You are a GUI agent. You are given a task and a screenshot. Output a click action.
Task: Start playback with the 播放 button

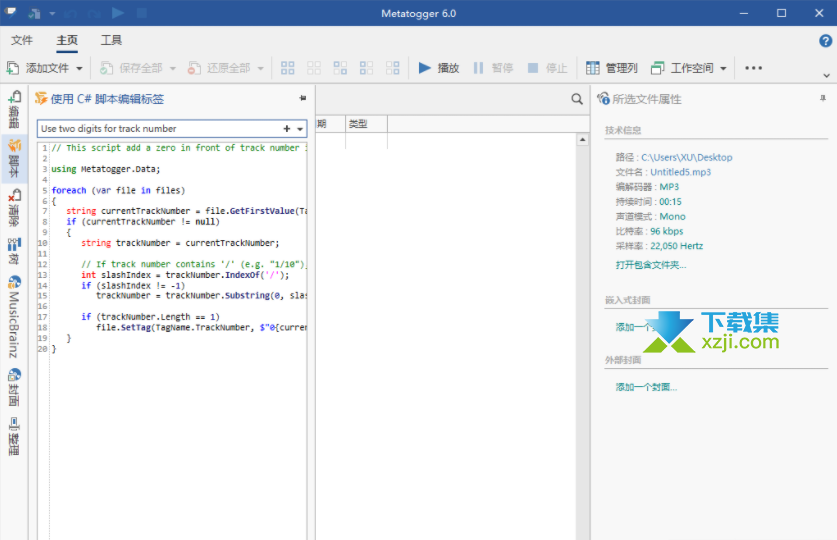439,68
